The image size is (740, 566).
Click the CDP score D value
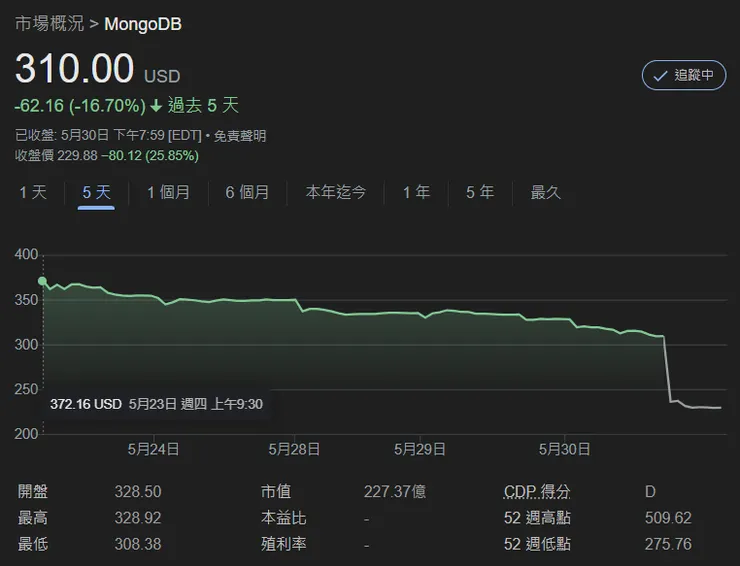pos(650,492)
